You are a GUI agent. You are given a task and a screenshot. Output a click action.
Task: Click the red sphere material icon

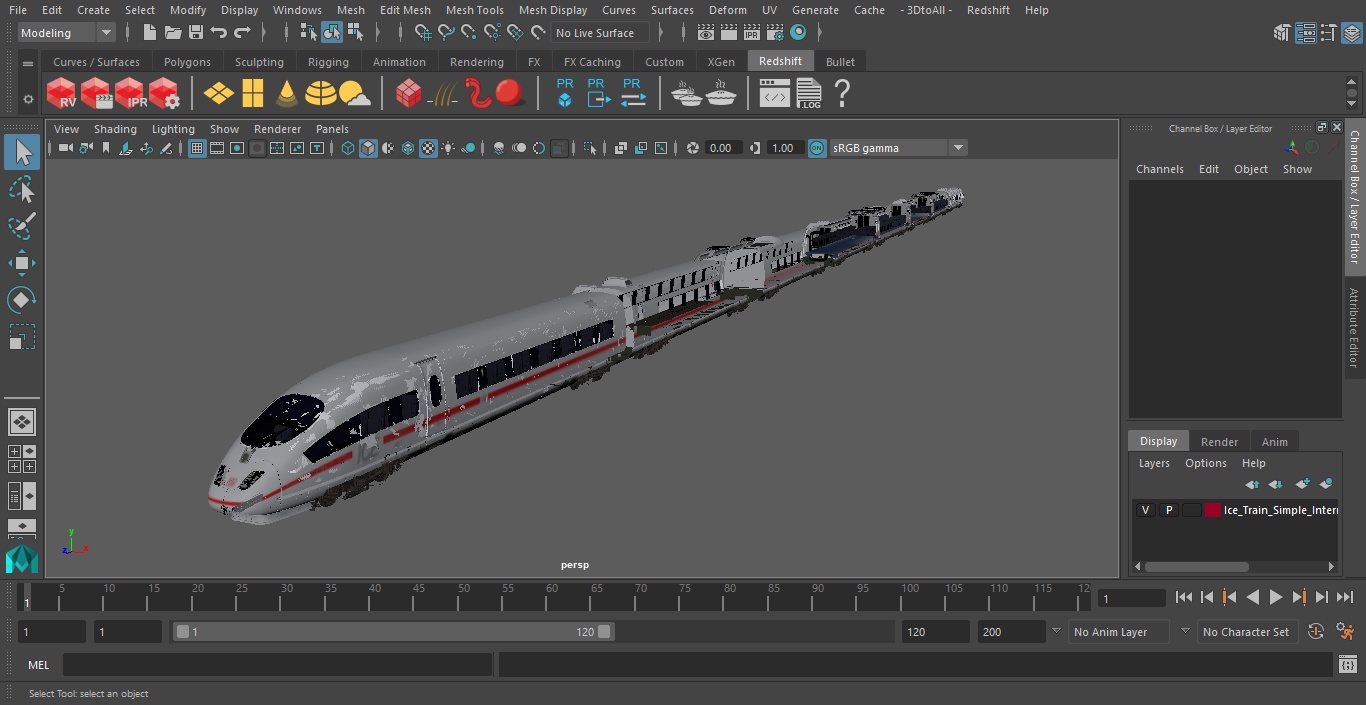[x=510, y=94]
